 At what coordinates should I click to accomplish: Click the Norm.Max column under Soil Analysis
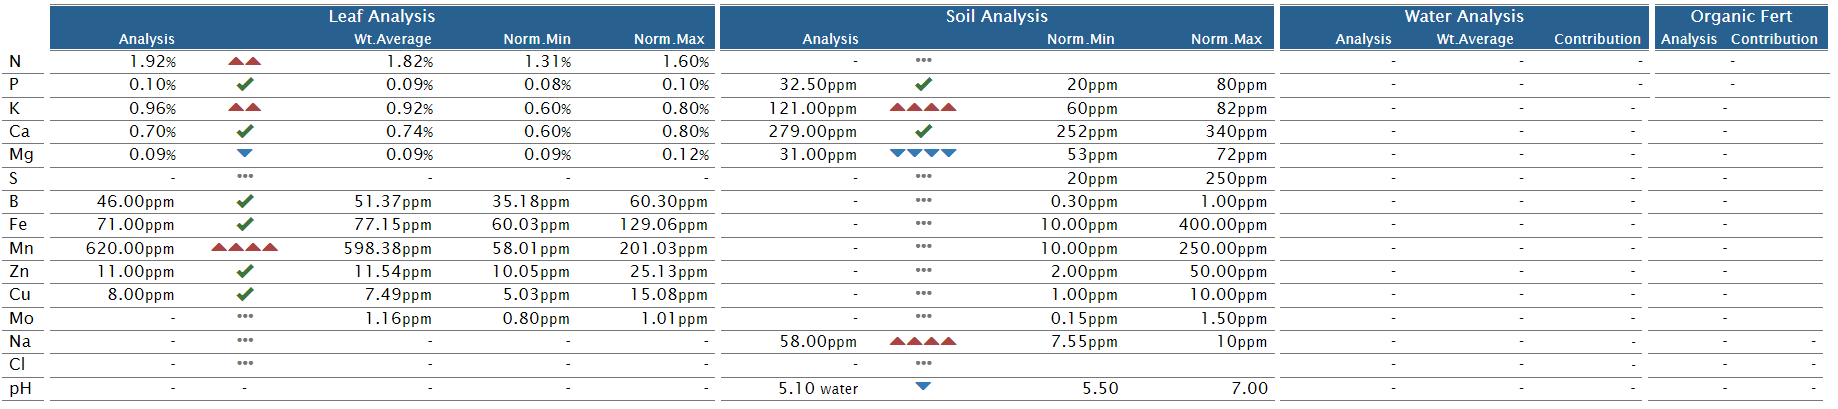coord(1226,39)
